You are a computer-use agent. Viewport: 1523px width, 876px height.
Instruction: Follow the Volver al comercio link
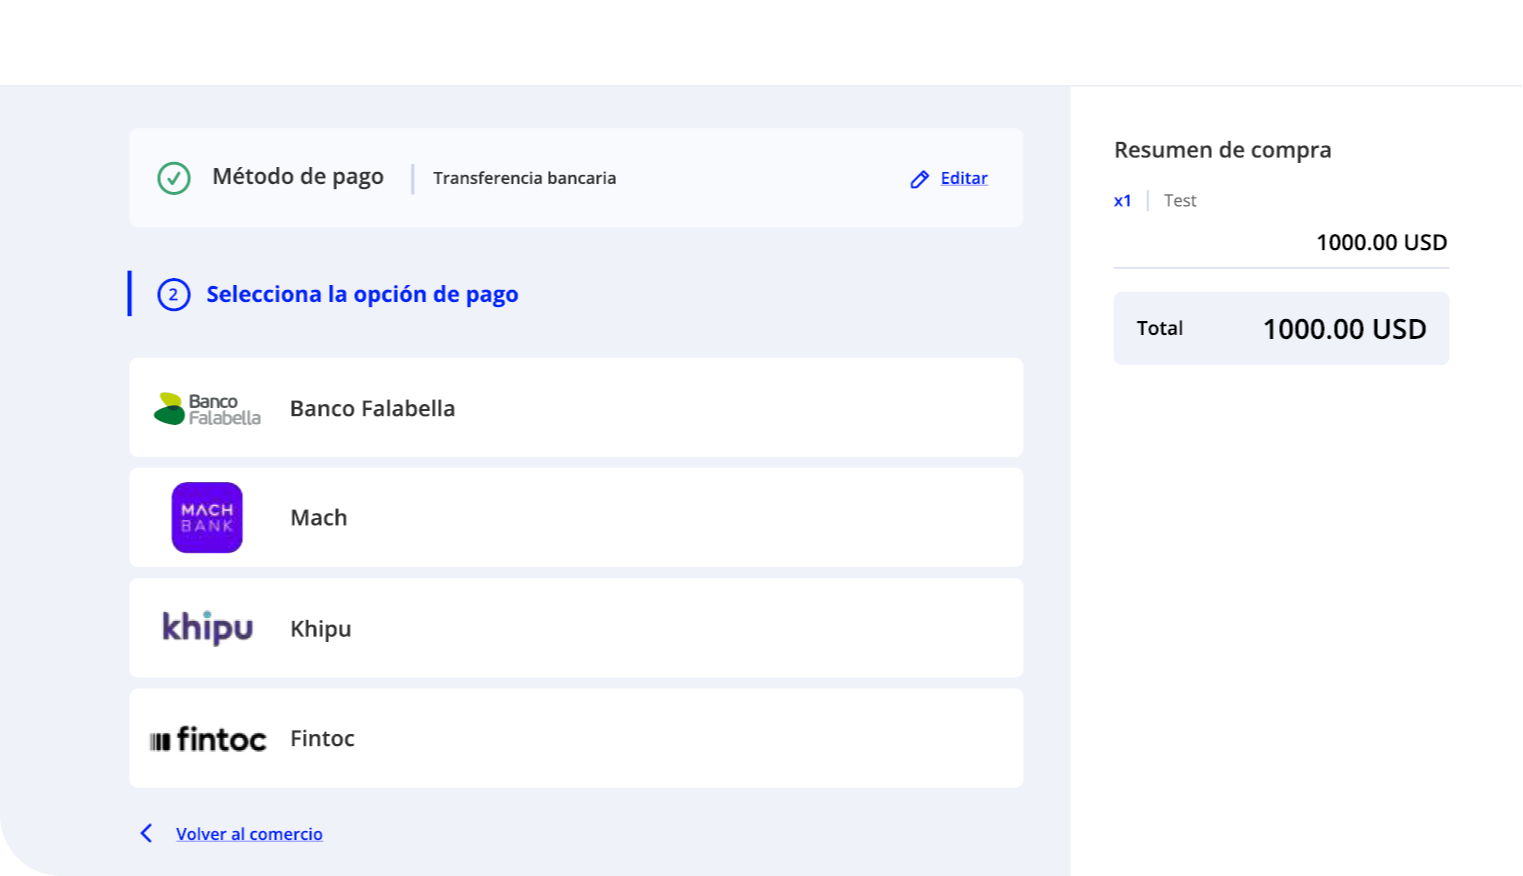(249, 834)
